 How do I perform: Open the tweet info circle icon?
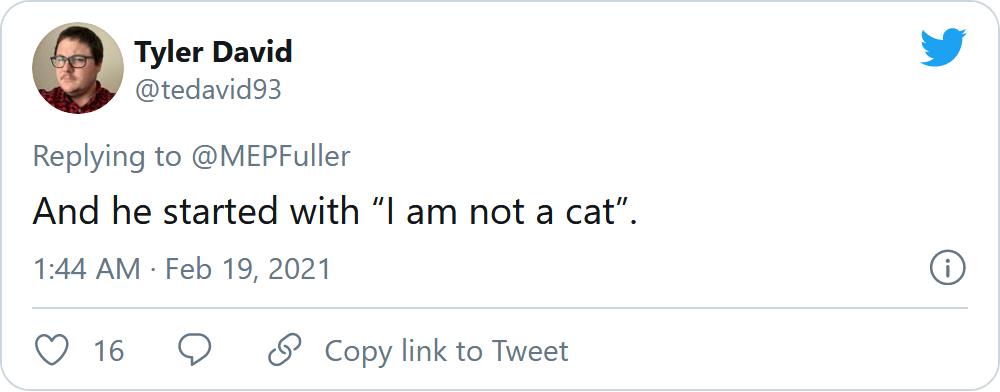click(948, 268)
